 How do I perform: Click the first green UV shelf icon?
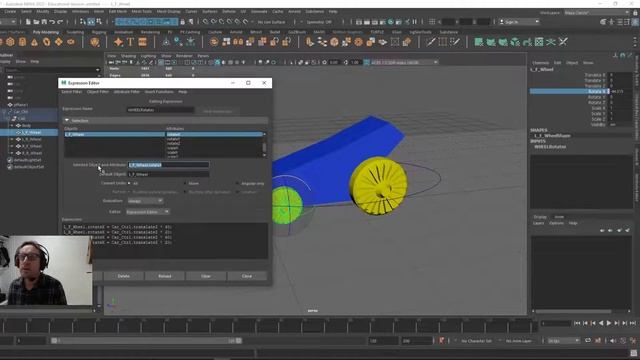click(479, 42)
